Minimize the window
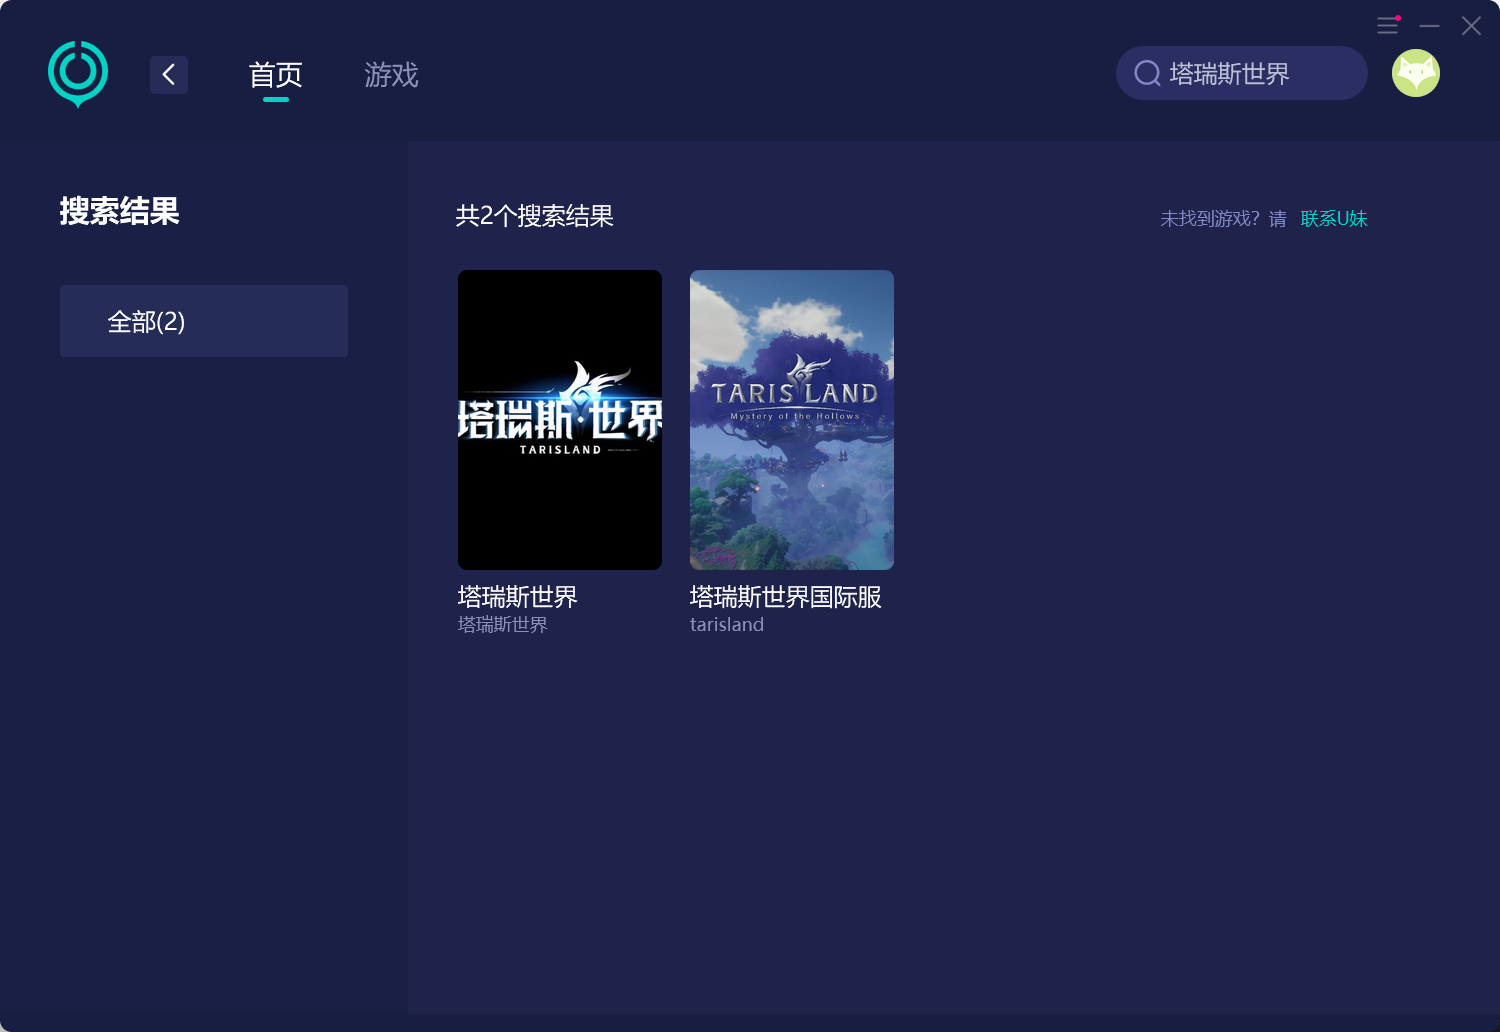Screen dimensions: 1500x1032 (x=1430, y=26)
